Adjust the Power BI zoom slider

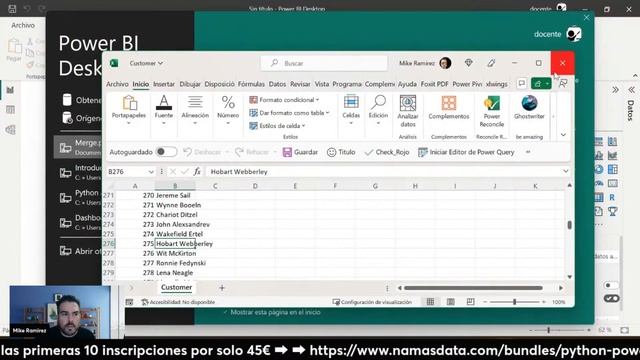[549, 330]
